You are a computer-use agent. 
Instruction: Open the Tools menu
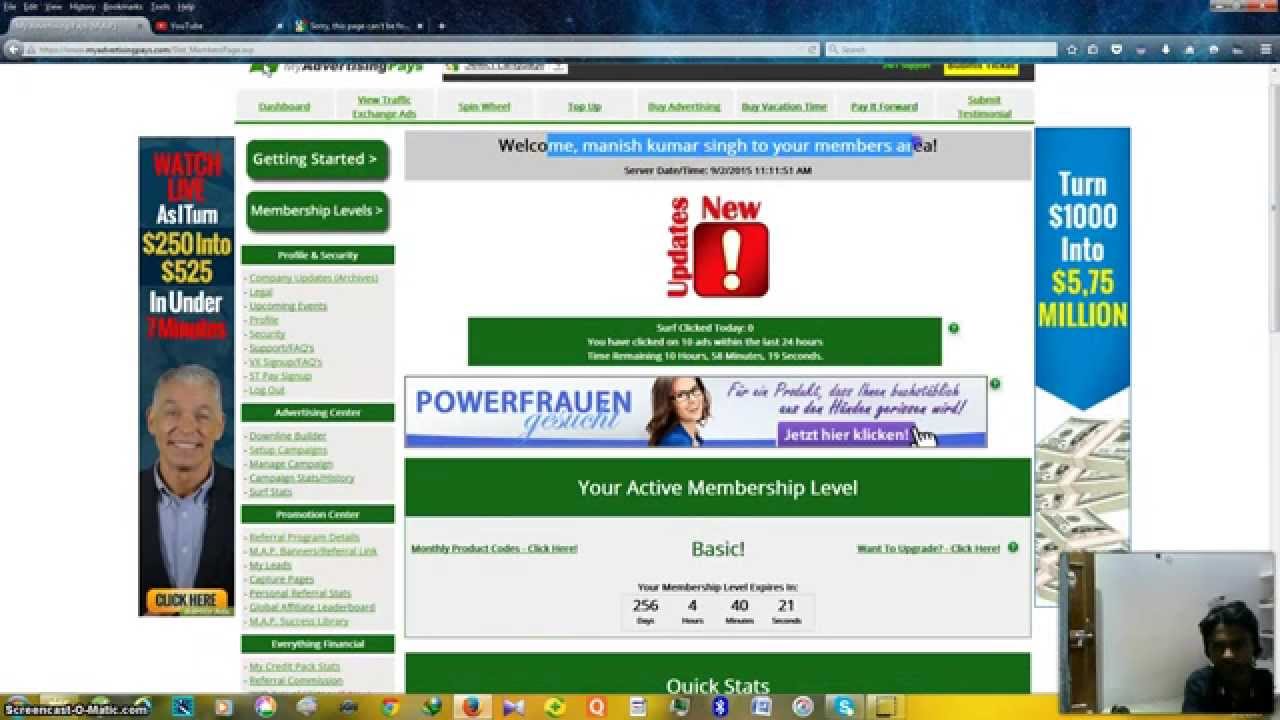(x=160, y=6)
